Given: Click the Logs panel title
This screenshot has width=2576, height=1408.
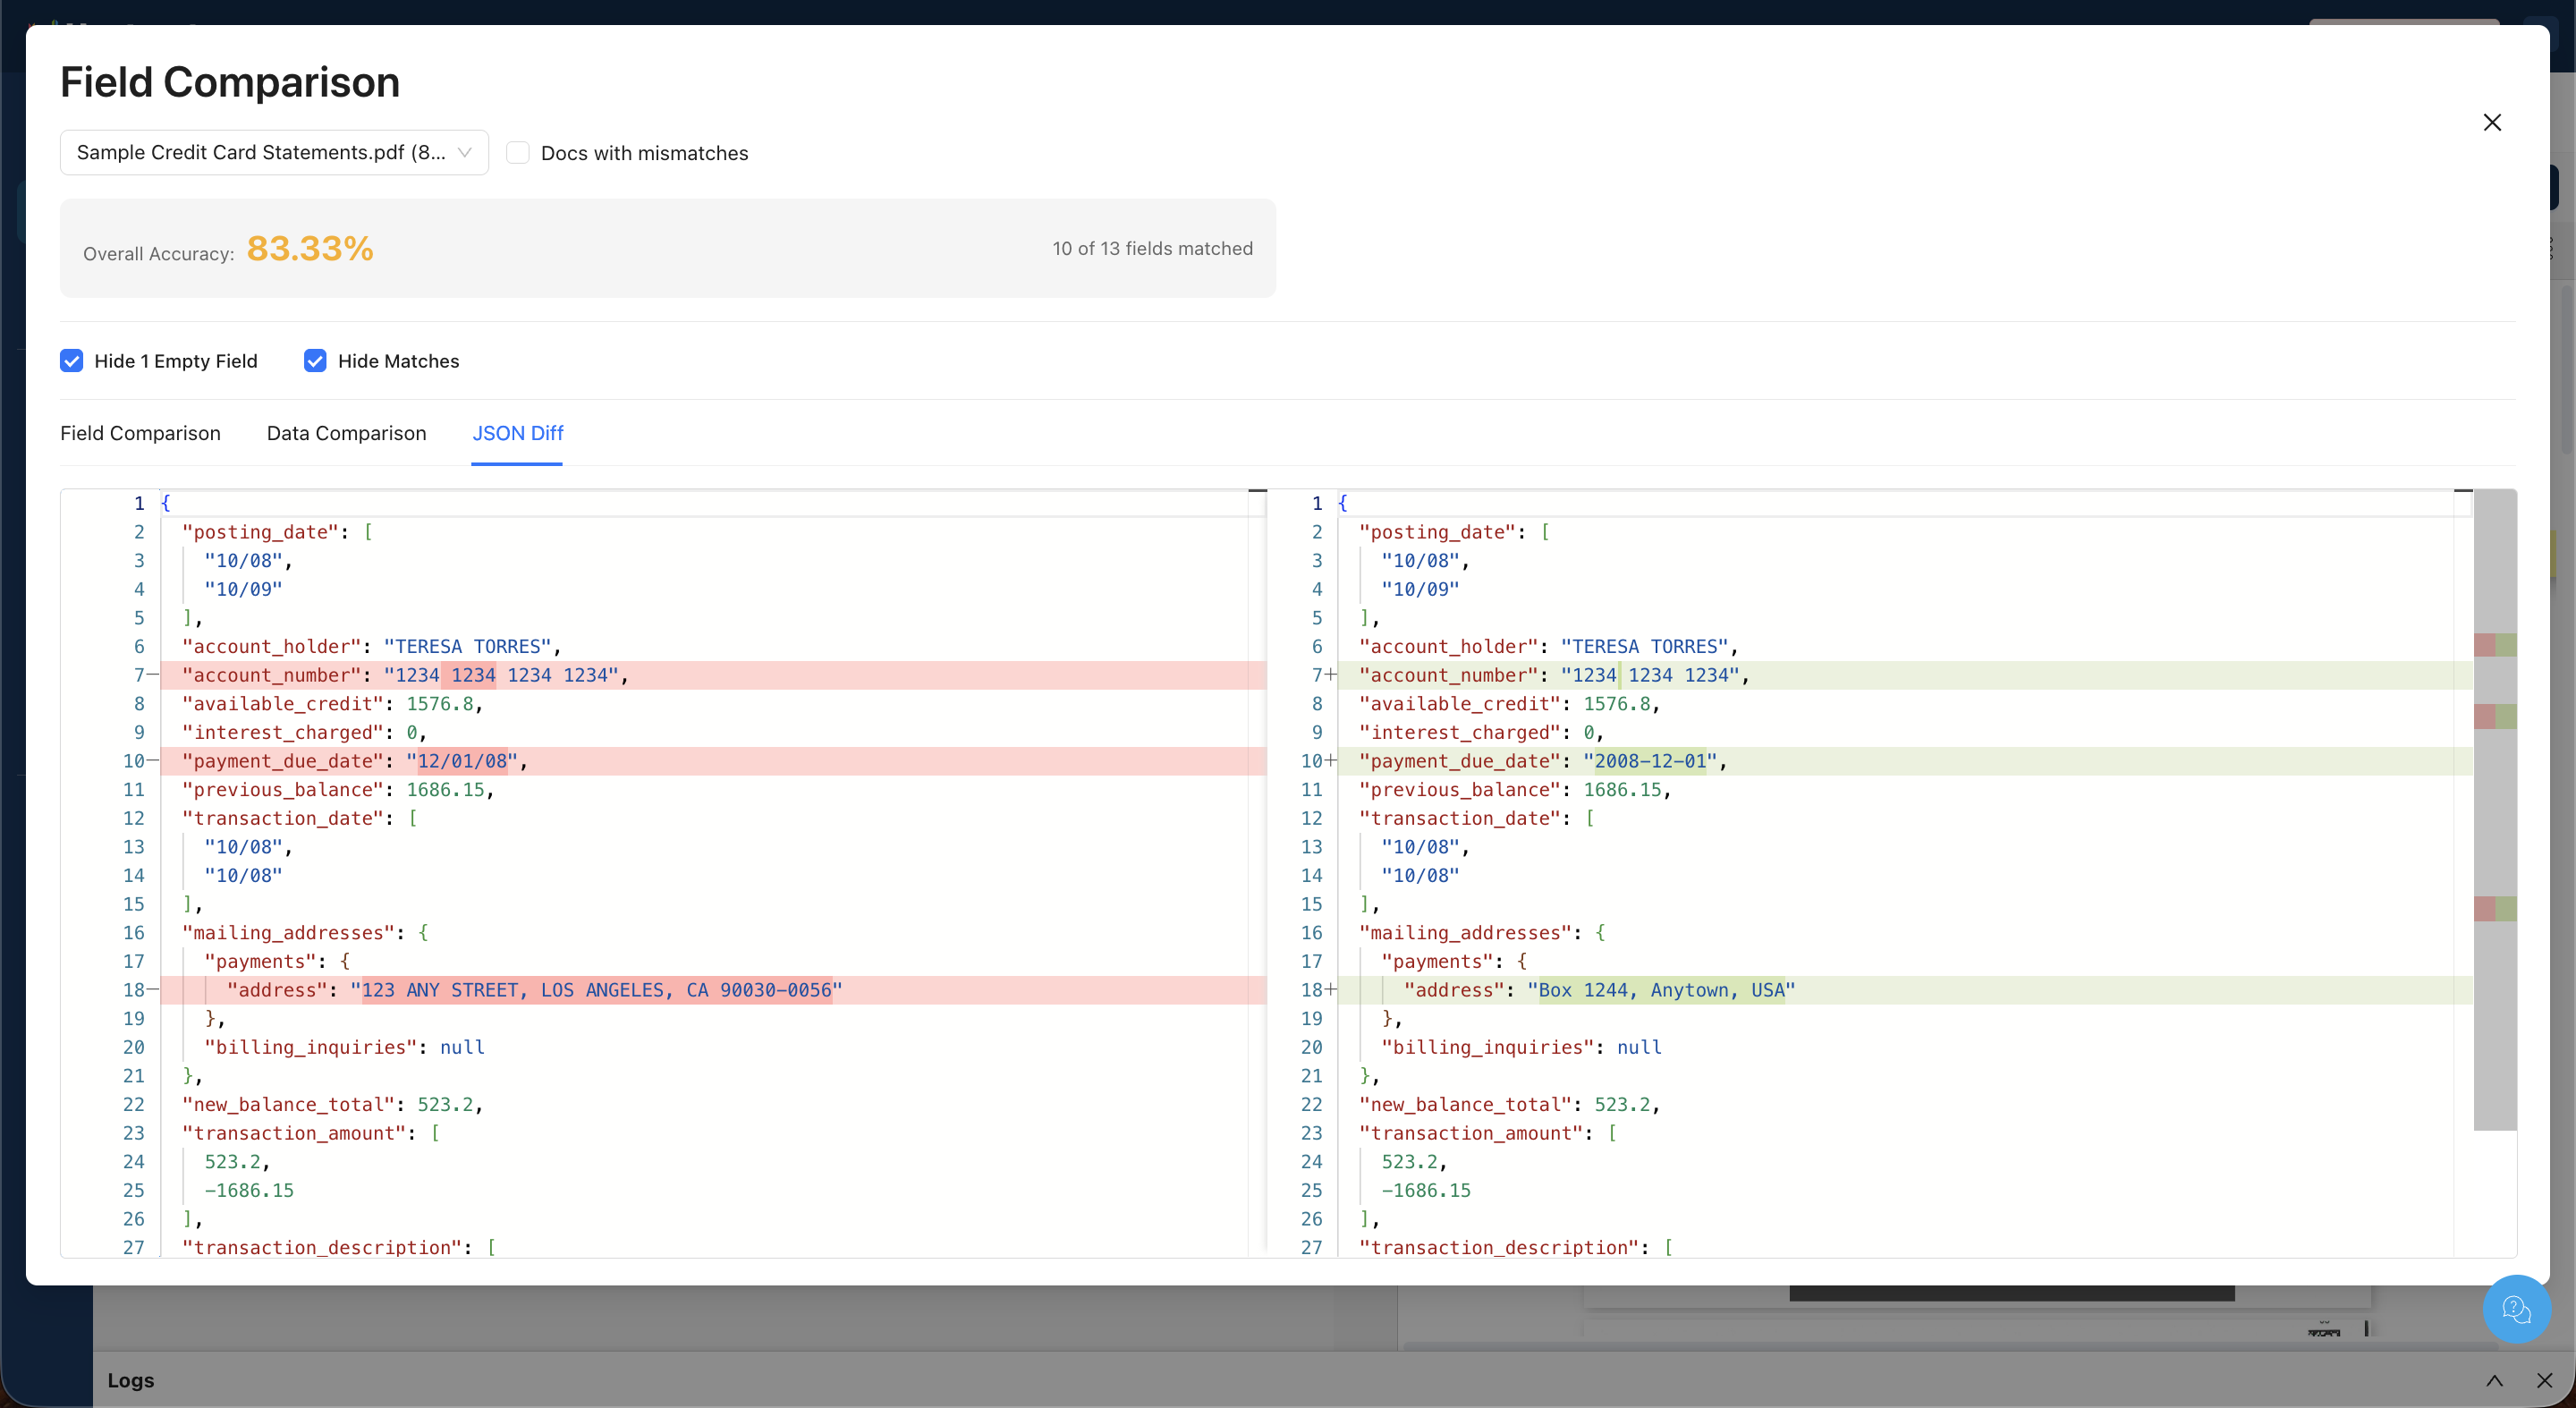Looking at the screenshot, I should pos(131,1380).
